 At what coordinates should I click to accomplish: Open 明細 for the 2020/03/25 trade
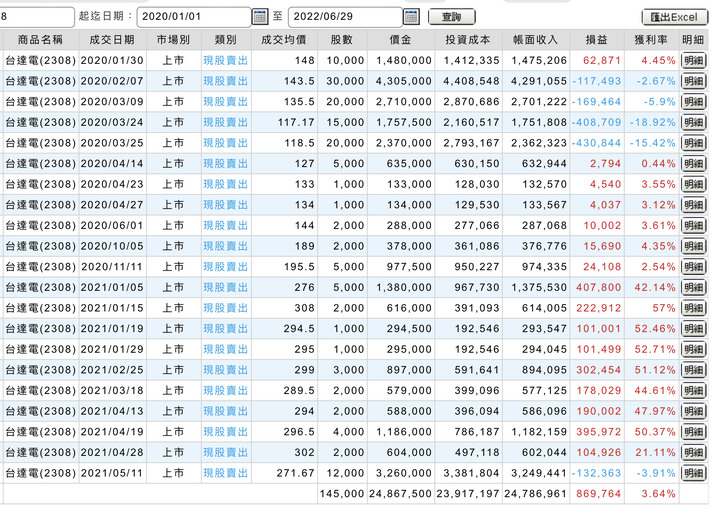pyautogui.click(x=693, y=143)
